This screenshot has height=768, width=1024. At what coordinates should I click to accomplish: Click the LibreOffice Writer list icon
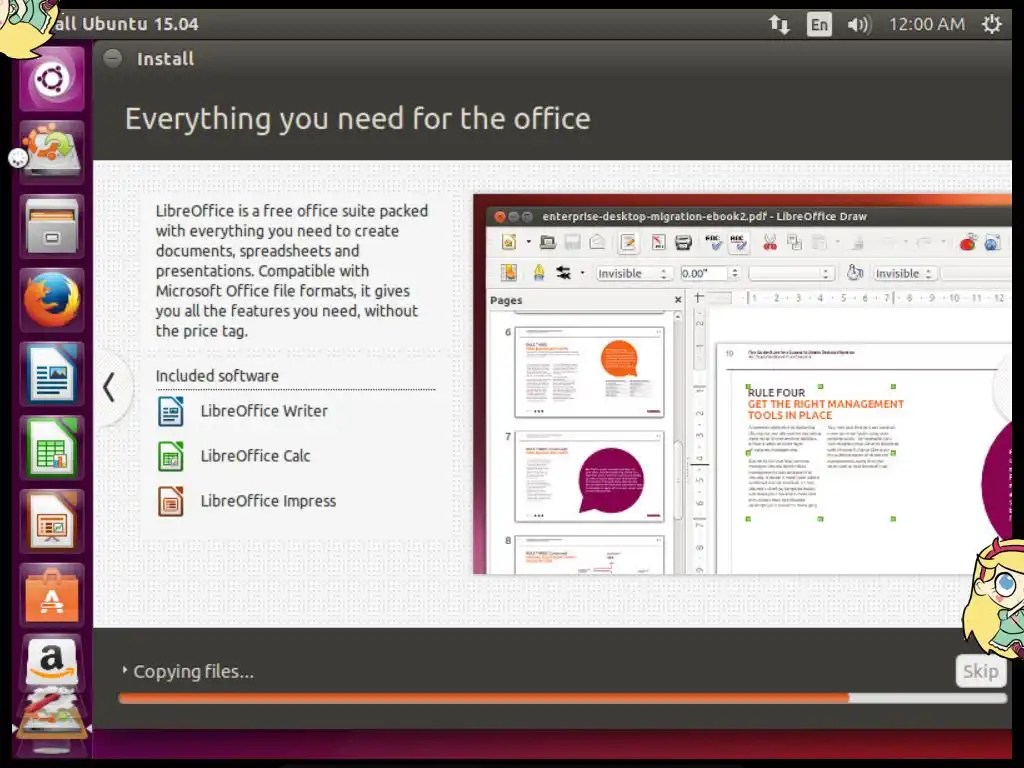tap(170, 411)
